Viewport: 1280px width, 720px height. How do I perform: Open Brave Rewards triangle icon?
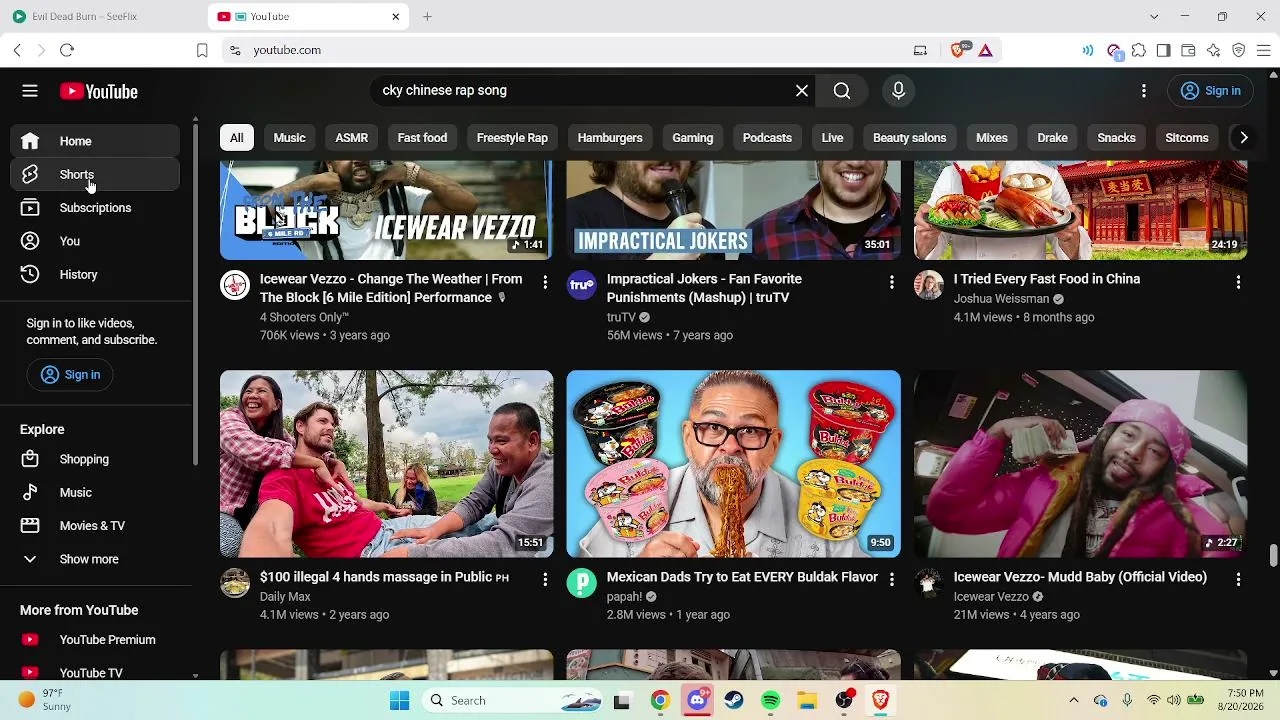pos(985,50)
